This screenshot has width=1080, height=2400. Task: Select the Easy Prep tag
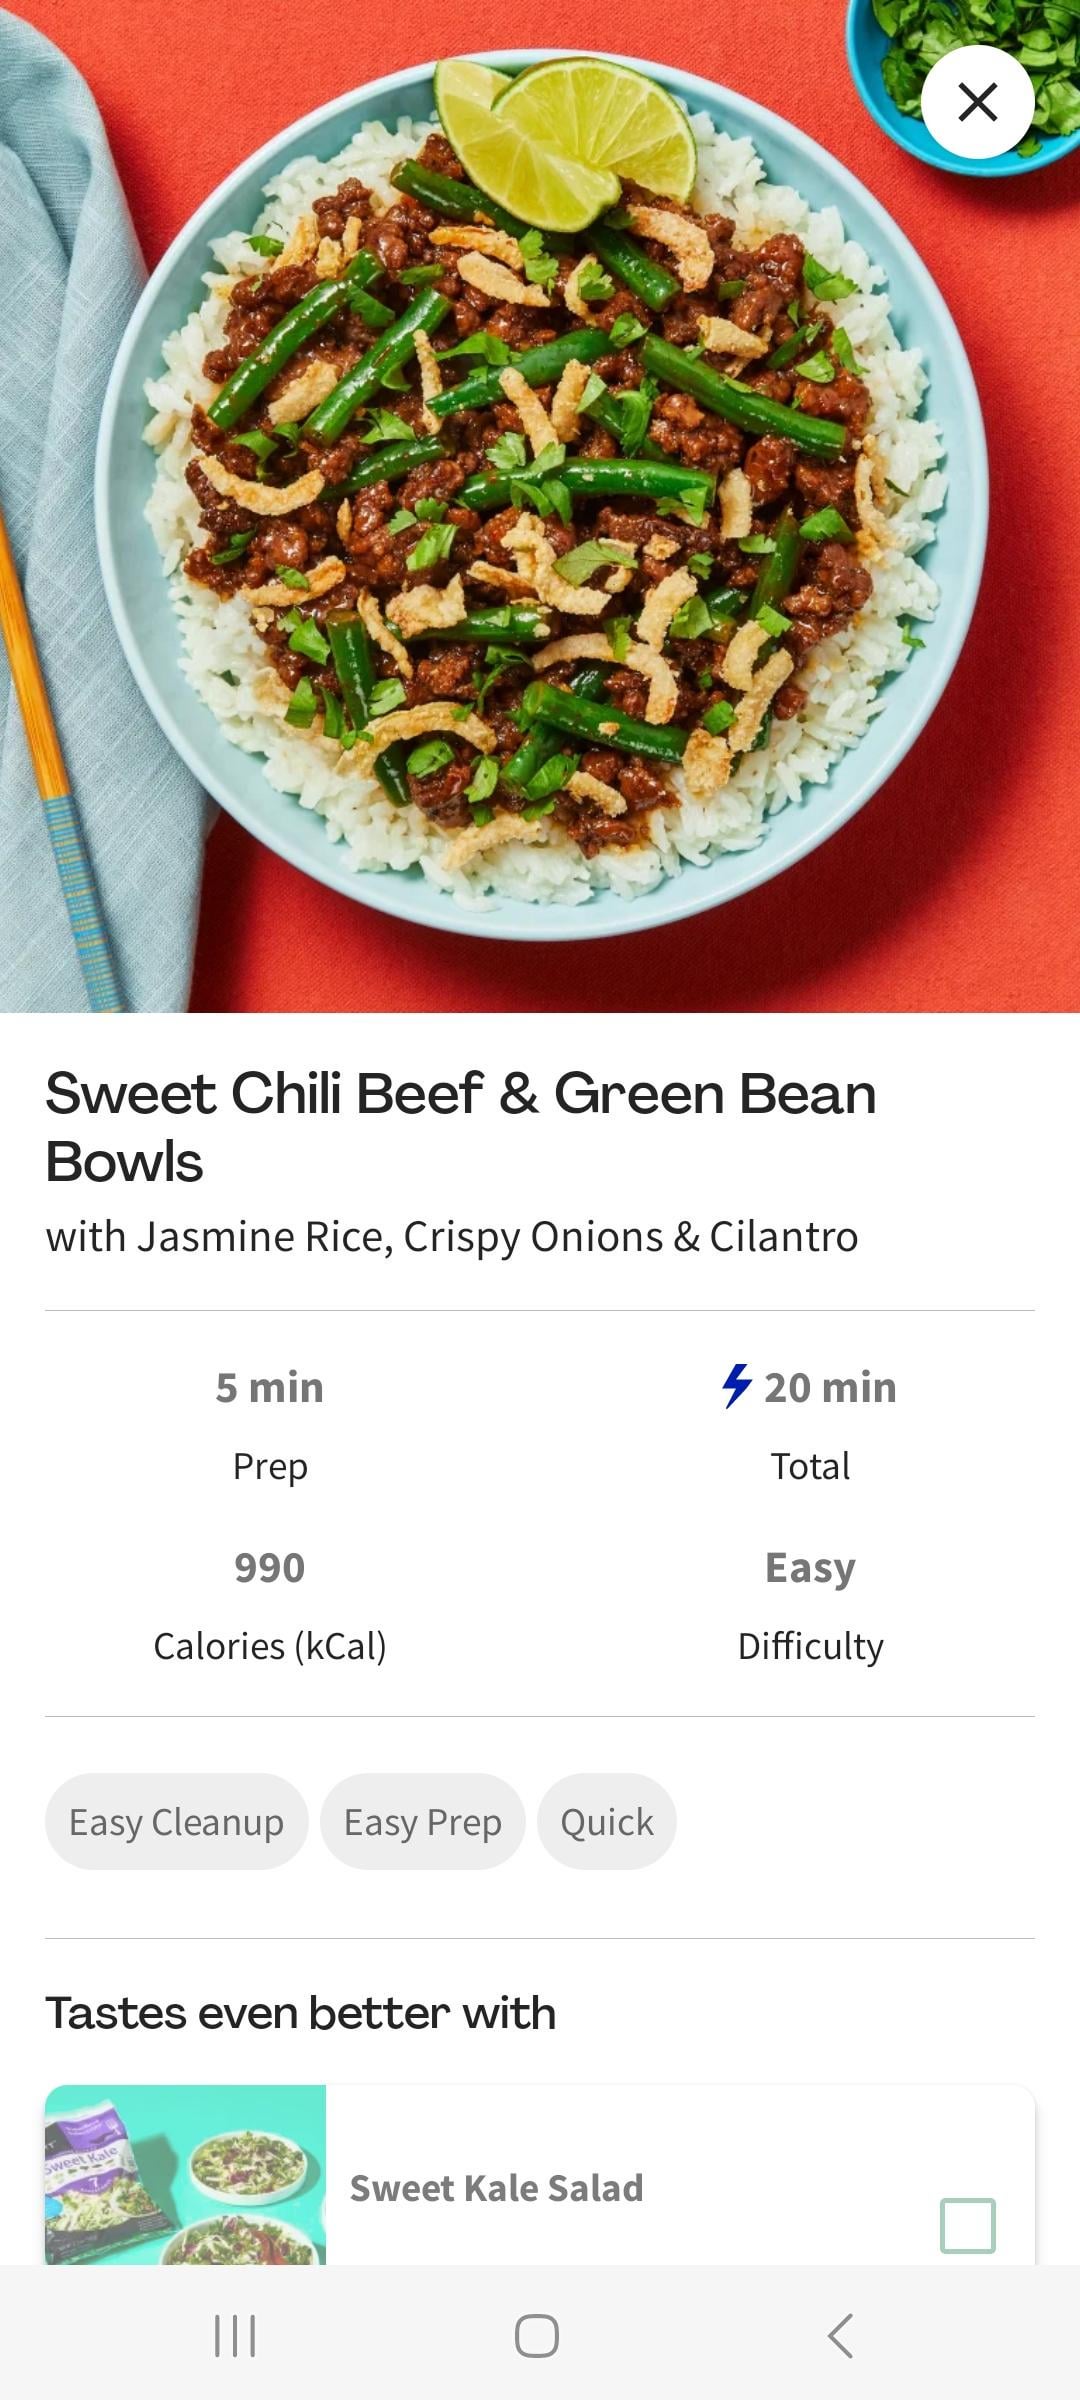[422, 1822]
